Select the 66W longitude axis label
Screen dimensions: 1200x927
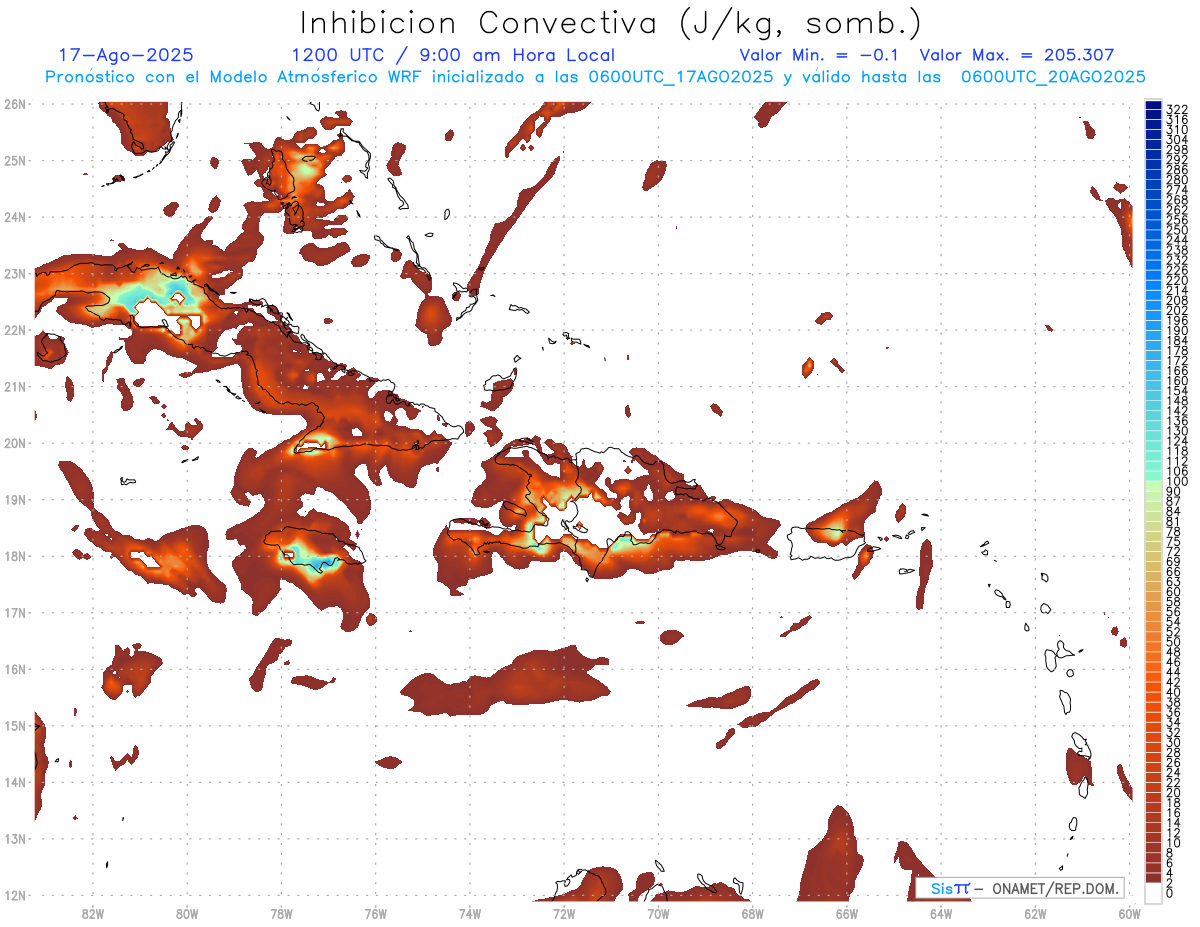tap(846, 913)
